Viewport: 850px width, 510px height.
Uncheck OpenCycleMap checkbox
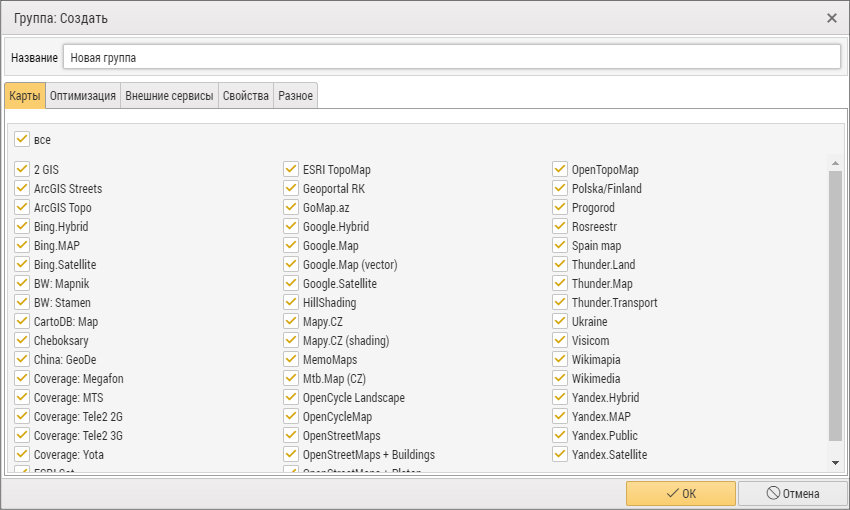click(x=291, y=416)
